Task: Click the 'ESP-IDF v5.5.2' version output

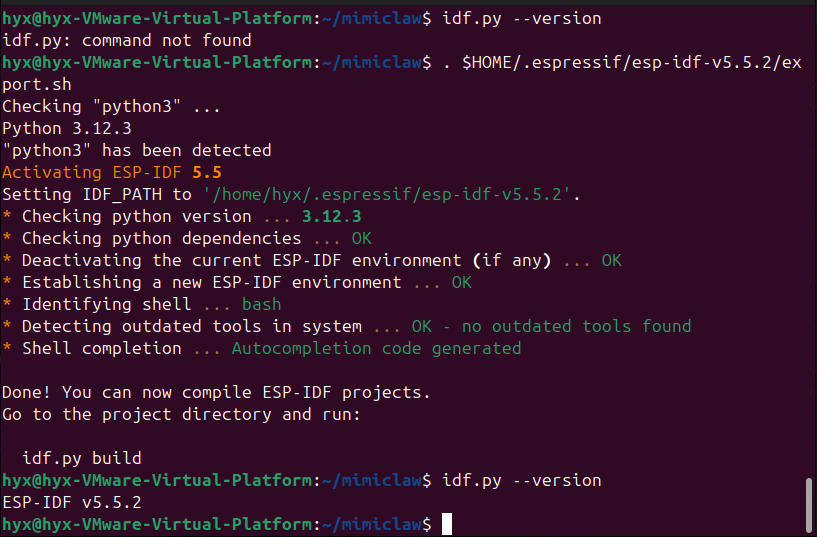Action: pyautogui.click(x=72, y=502)
